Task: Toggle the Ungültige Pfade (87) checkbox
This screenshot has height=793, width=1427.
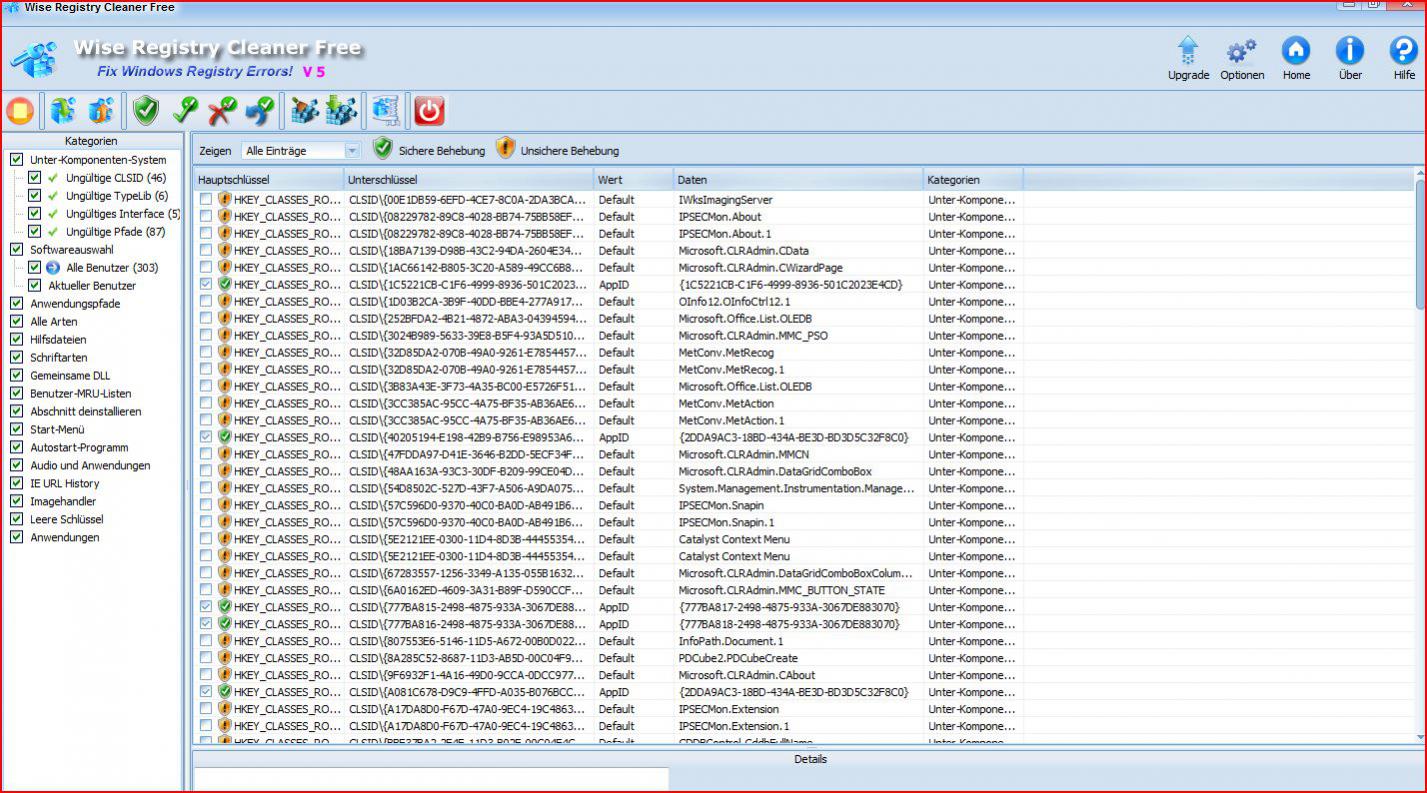Action: [35, 231]
